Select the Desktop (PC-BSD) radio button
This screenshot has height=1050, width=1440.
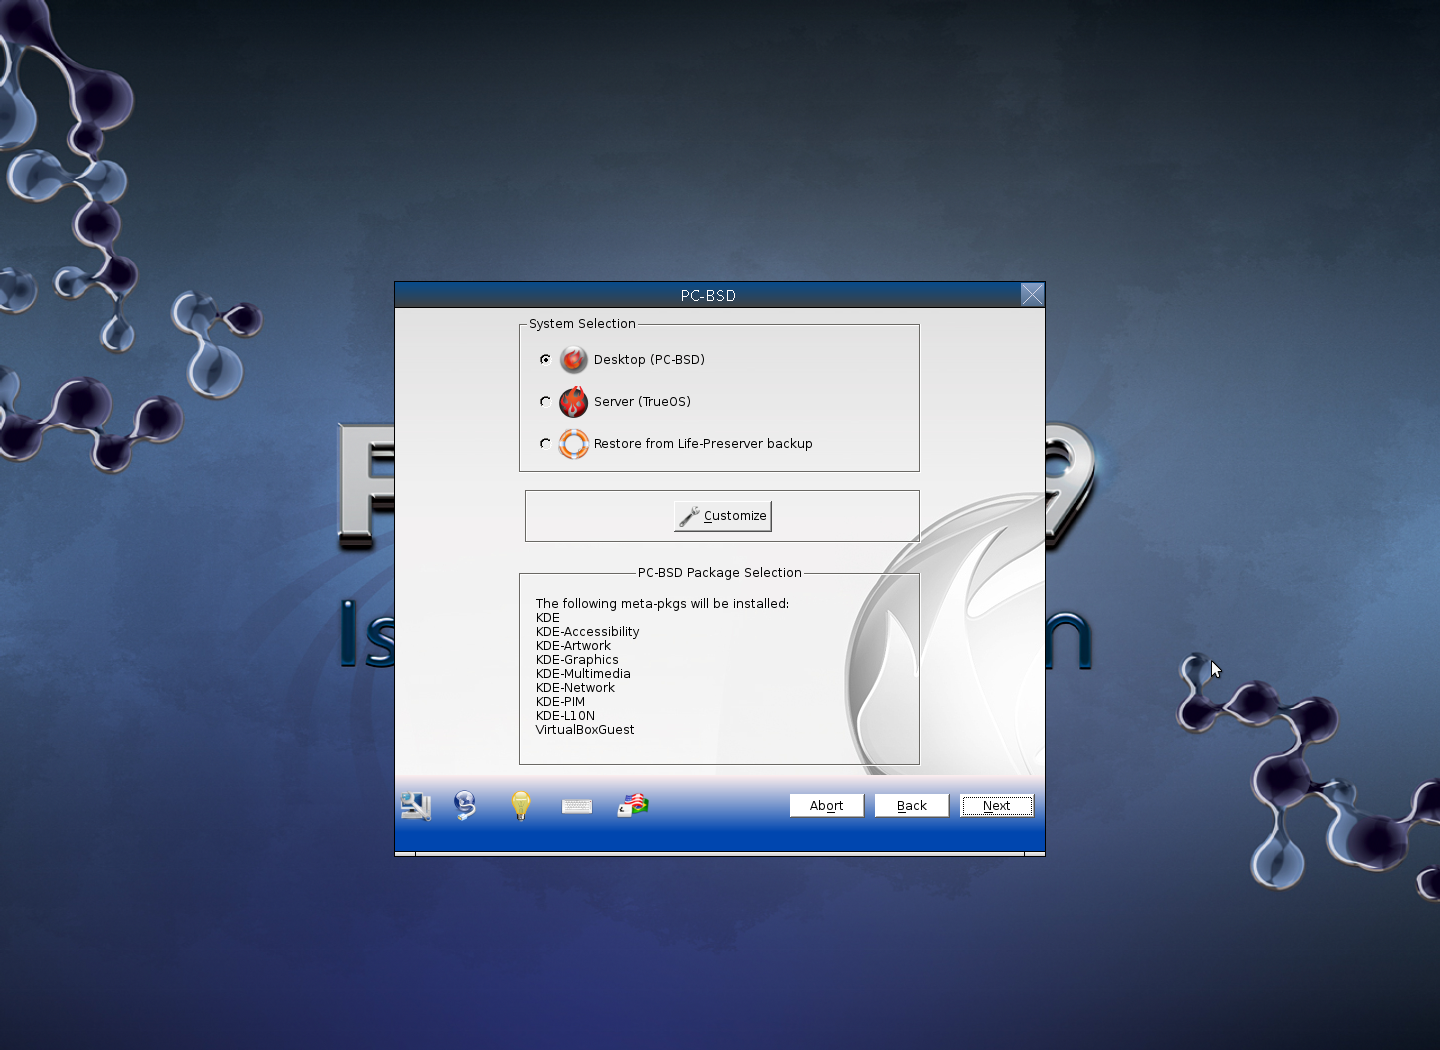coord(545,359)
